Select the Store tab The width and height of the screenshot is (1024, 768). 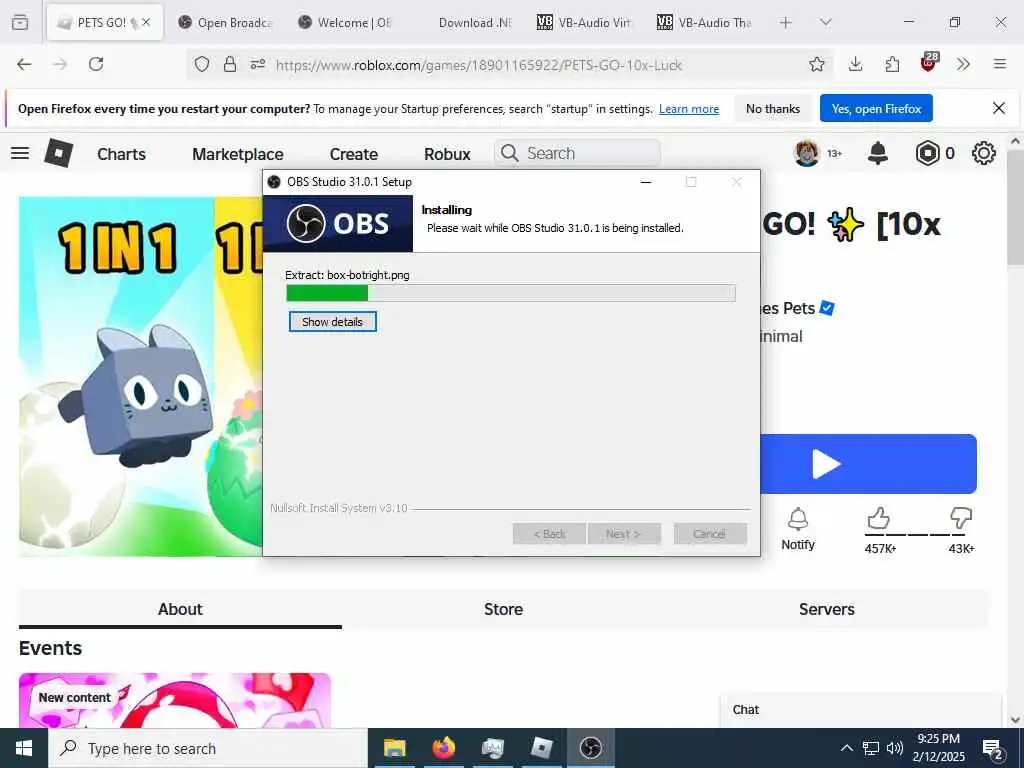(x=504, y=609)
